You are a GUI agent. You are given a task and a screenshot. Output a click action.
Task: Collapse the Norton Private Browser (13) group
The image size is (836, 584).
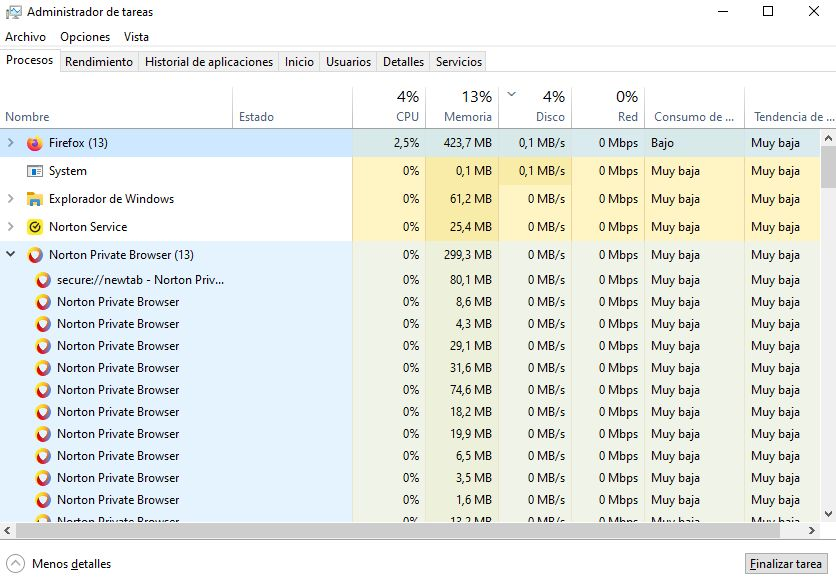(11, 254)
